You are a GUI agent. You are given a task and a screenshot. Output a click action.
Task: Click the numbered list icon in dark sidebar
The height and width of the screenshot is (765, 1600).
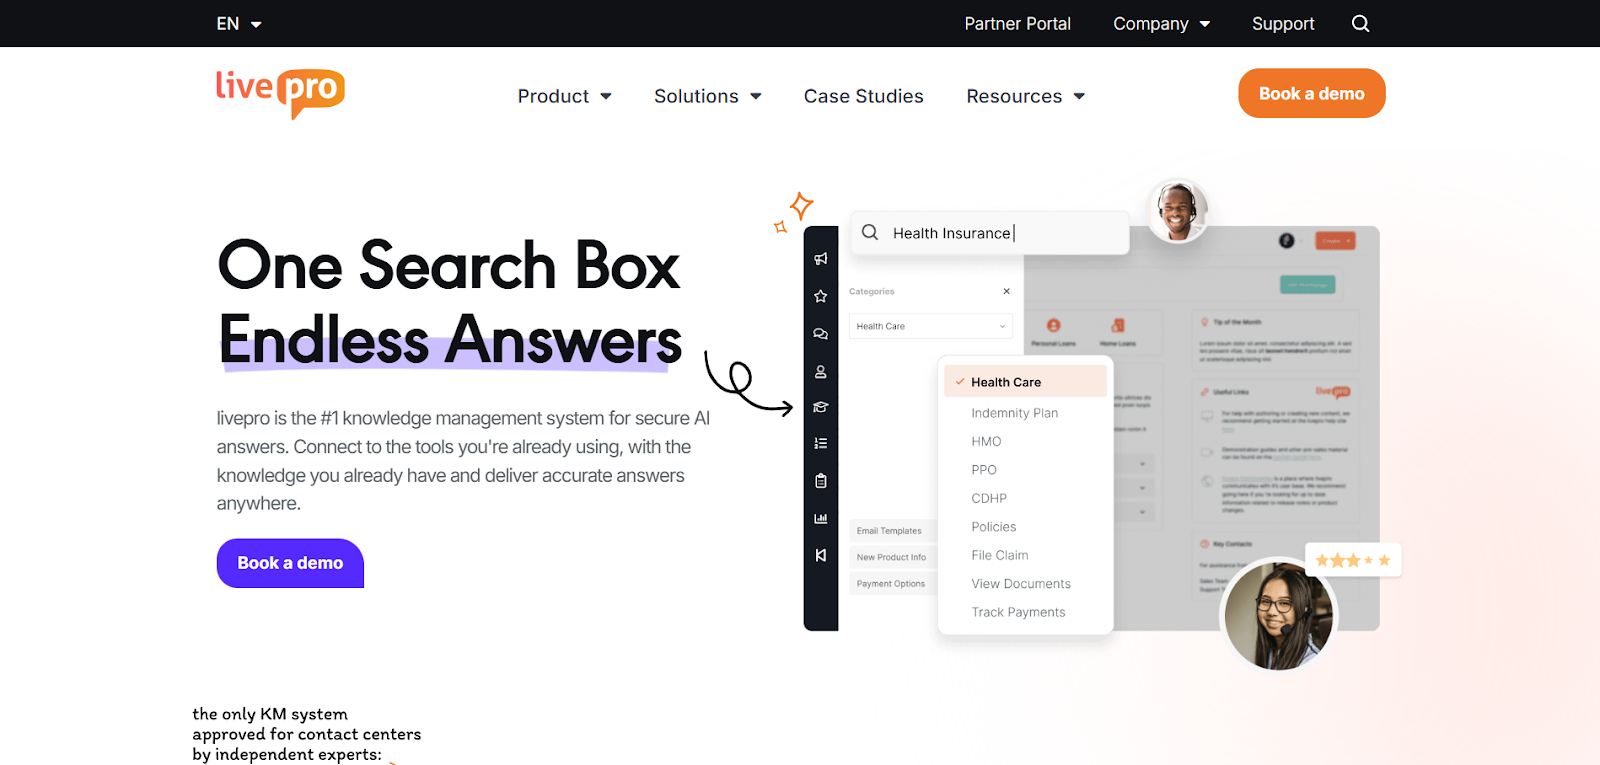coord(821,443)
